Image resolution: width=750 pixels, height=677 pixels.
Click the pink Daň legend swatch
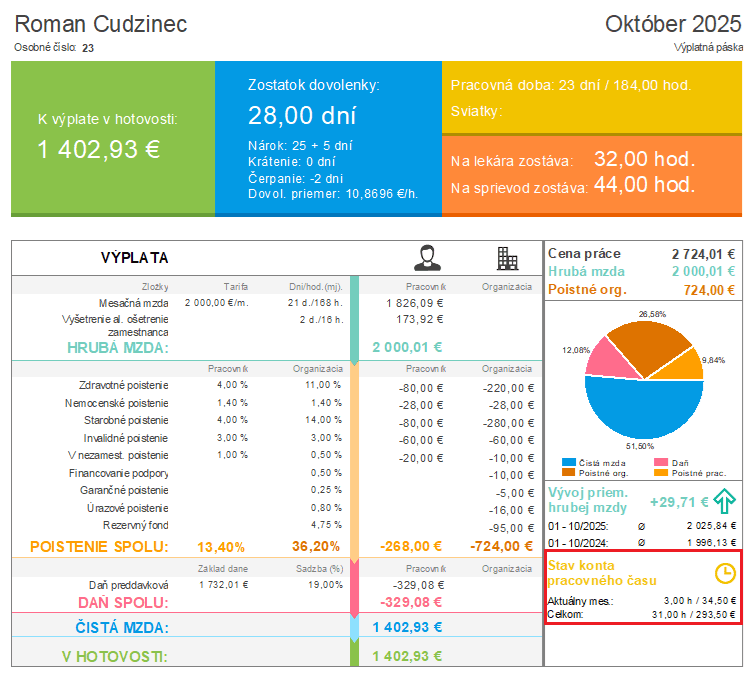click(660, 463)
